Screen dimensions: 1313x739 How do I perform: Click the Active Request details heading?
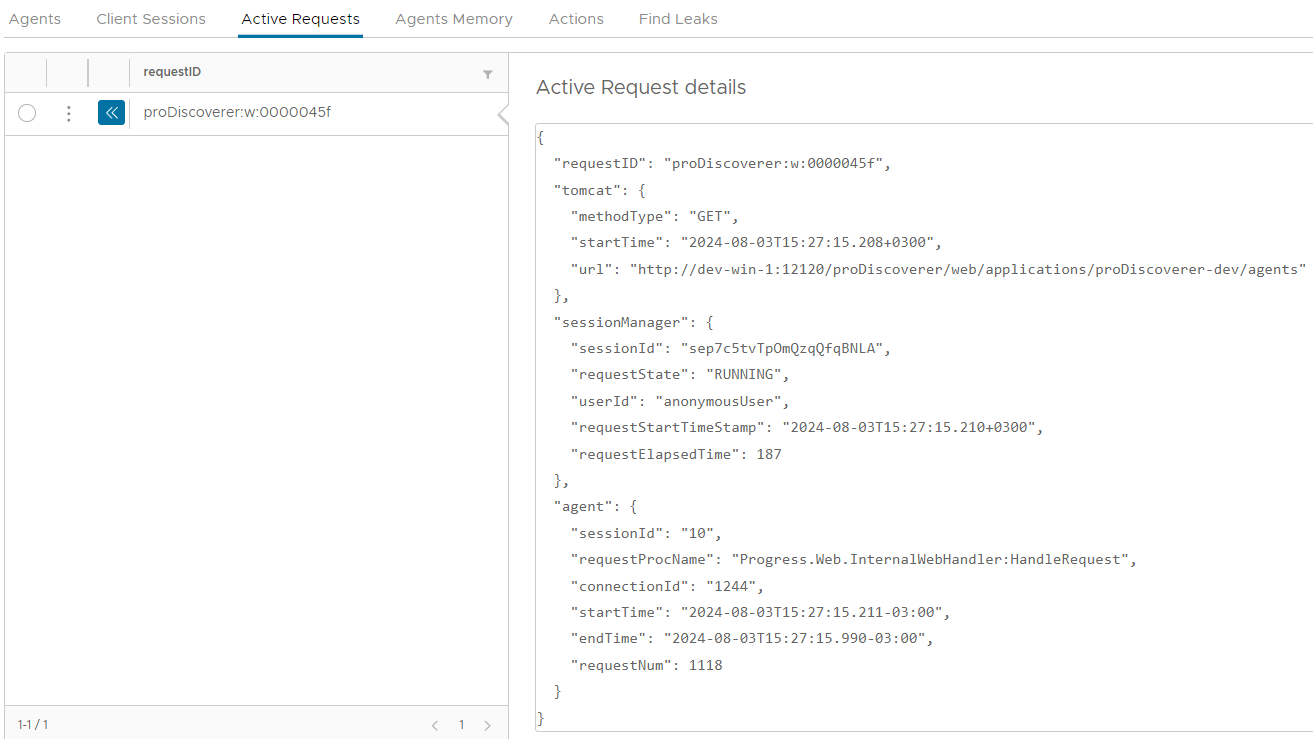click(x=641, y=87)
